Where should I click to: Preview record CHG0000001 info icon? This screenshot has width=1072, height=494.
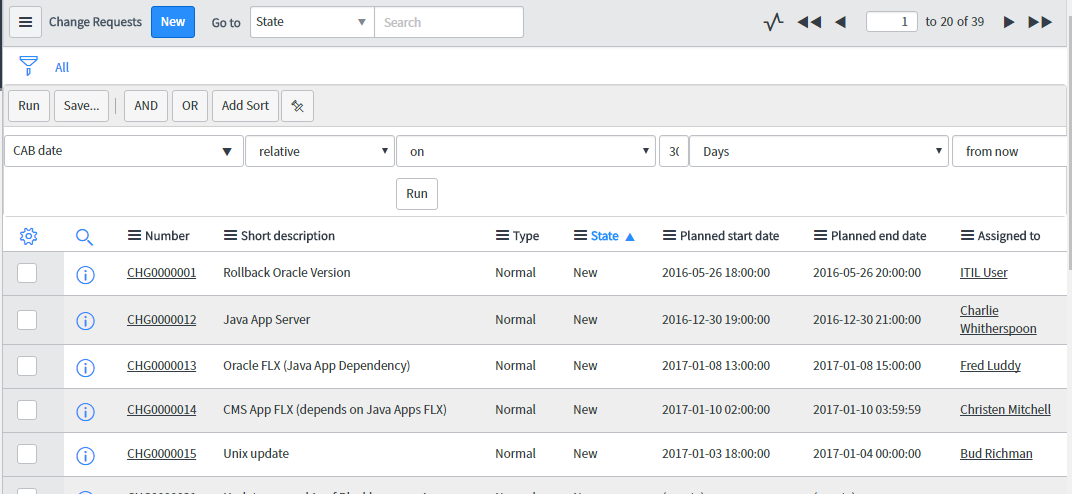(x=85, y=274)
